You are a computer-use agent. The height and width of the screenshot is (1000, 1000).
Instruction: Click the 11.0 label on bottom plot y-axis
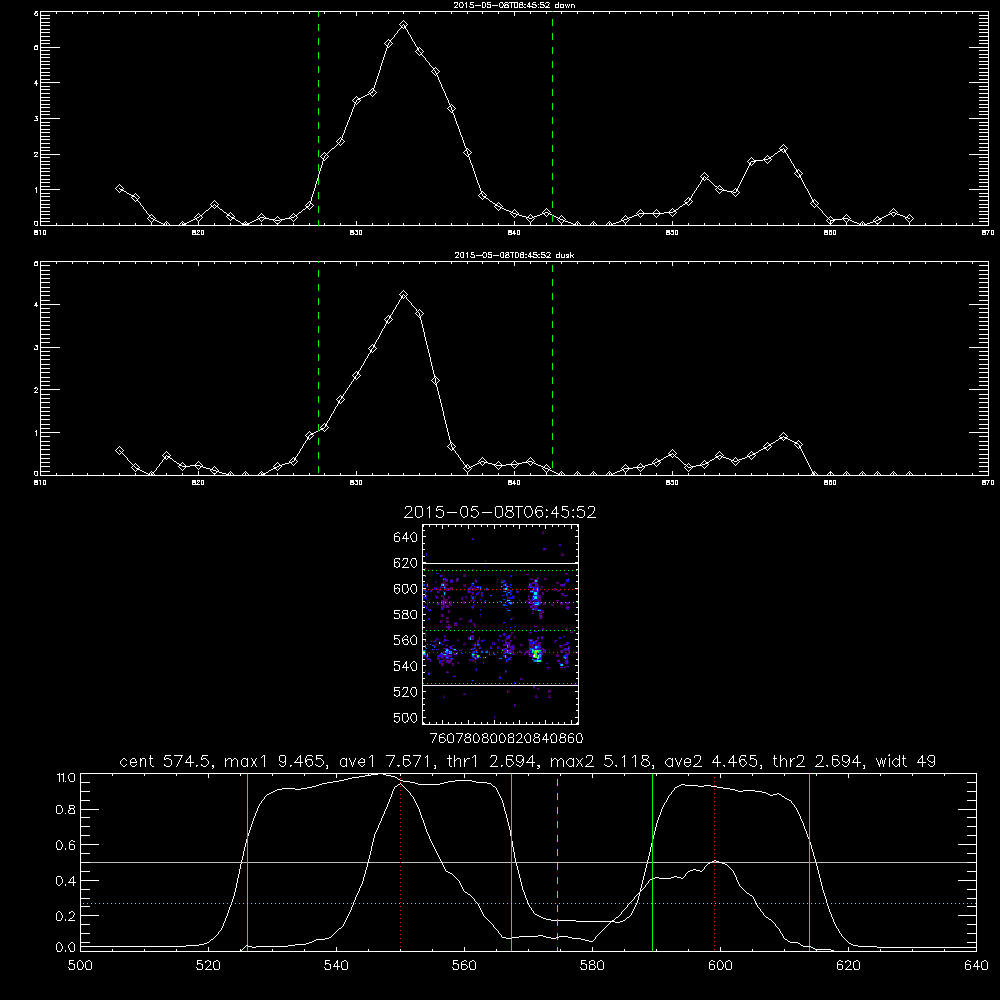[x=66, y=778]
